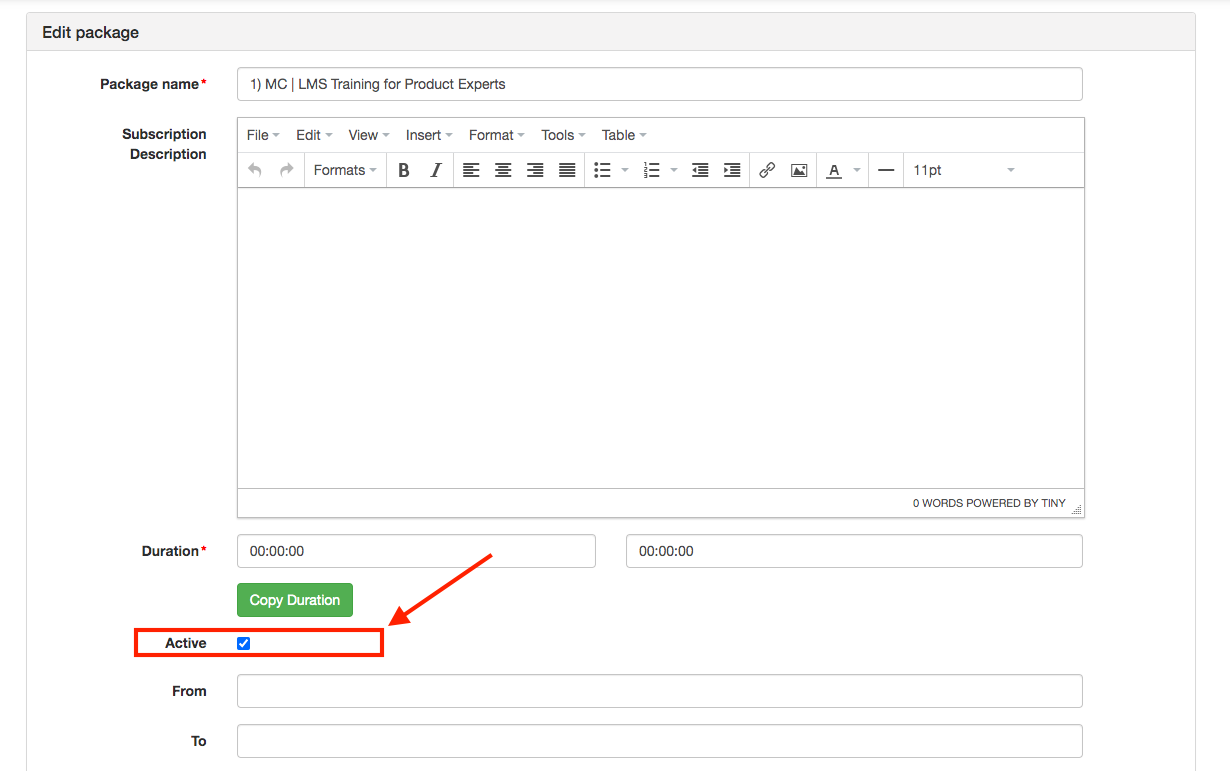Image resolution: width=1230 pixels, height=771 pixels.
Task: Open the Table menu
Action: [624, 135]
